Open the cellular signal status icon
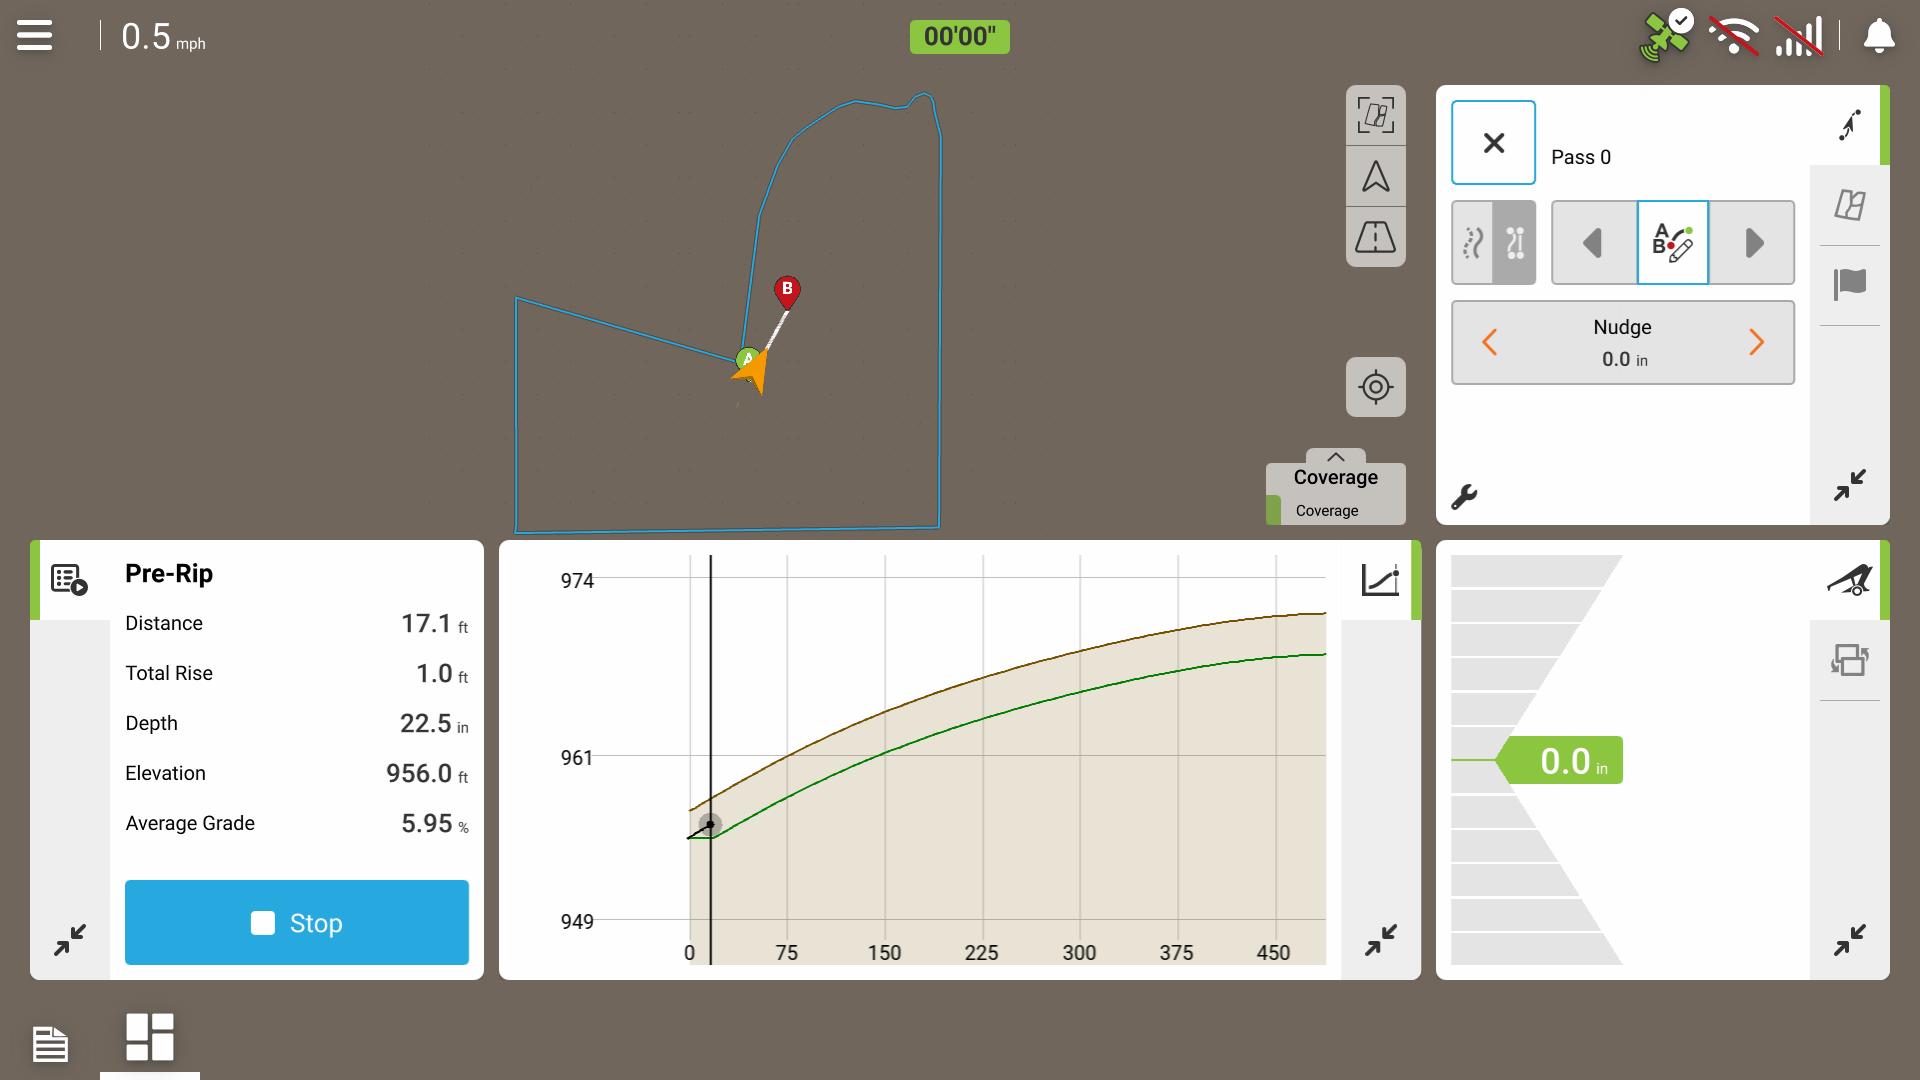1920x1080 pixels. (1798, 36)
